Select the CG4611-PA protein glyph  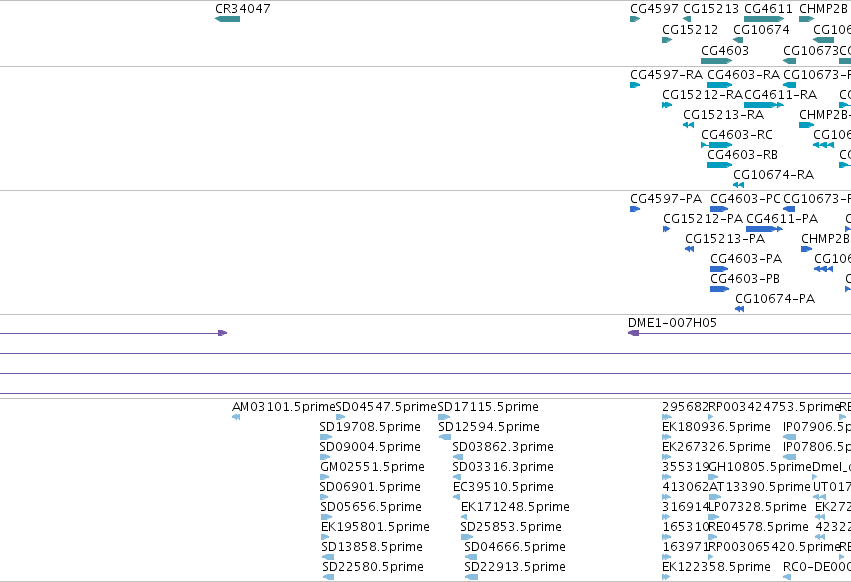point(764,229)
